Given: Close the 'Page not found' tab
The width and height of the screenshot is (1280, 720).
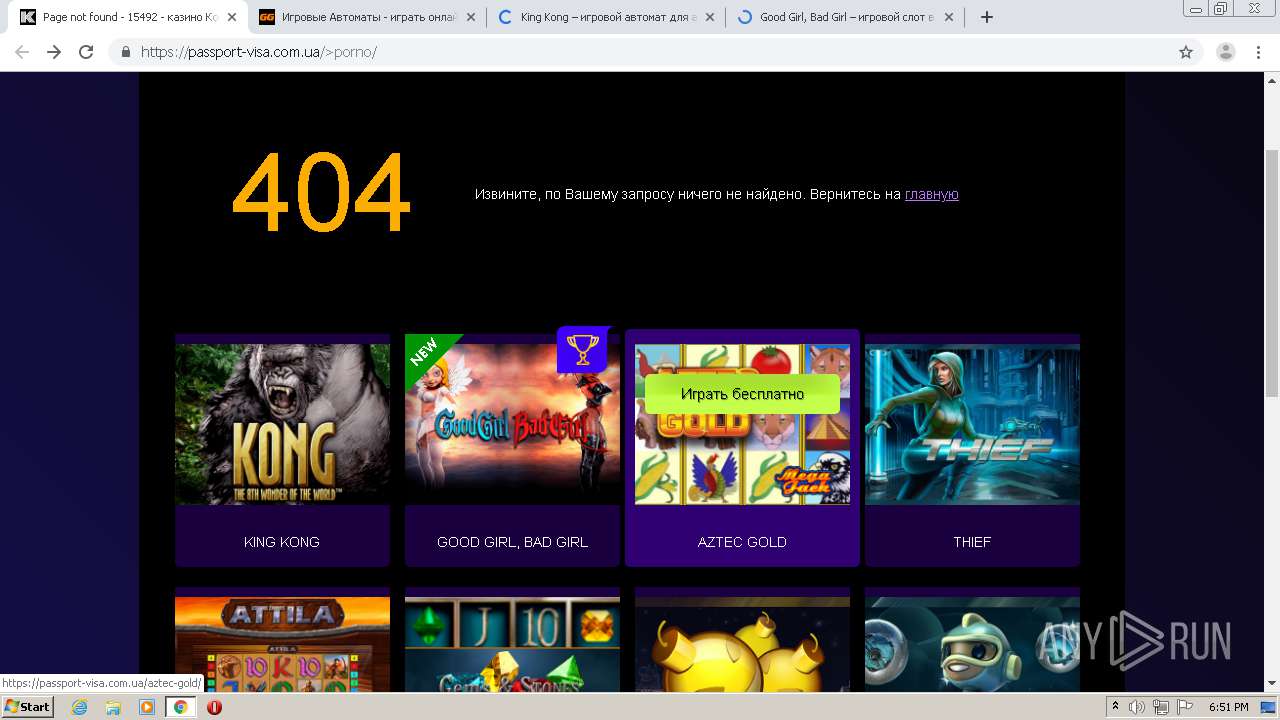Looking at the screenshot, I should (x=232, y=17).
